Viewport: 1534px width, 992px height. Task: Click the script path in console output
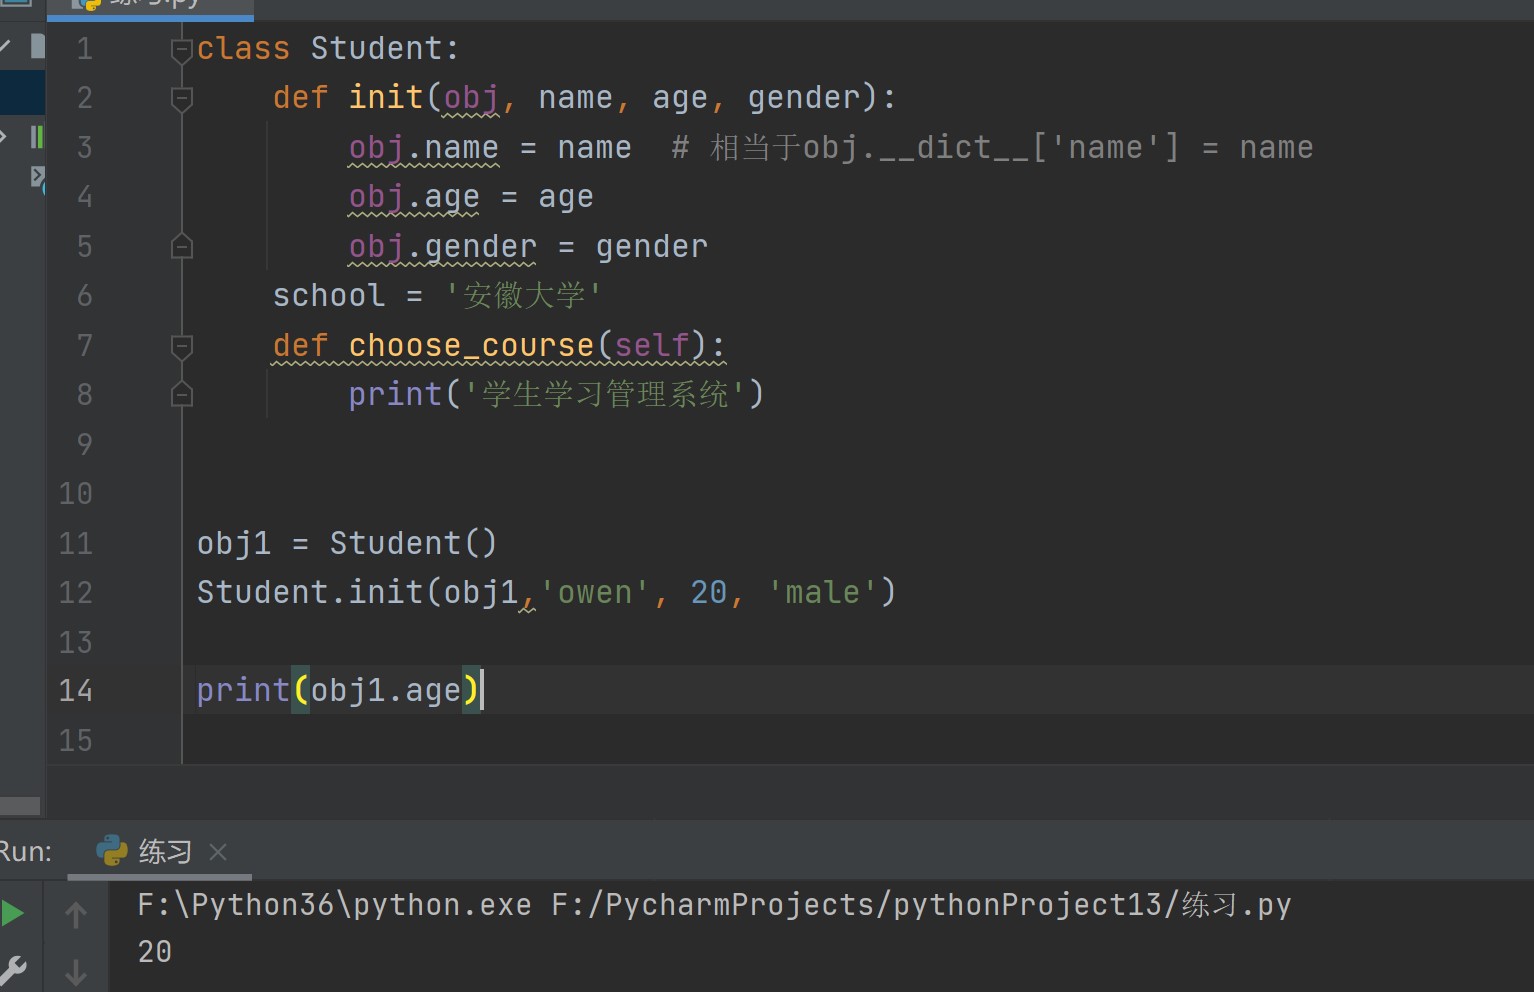(920, 905)
